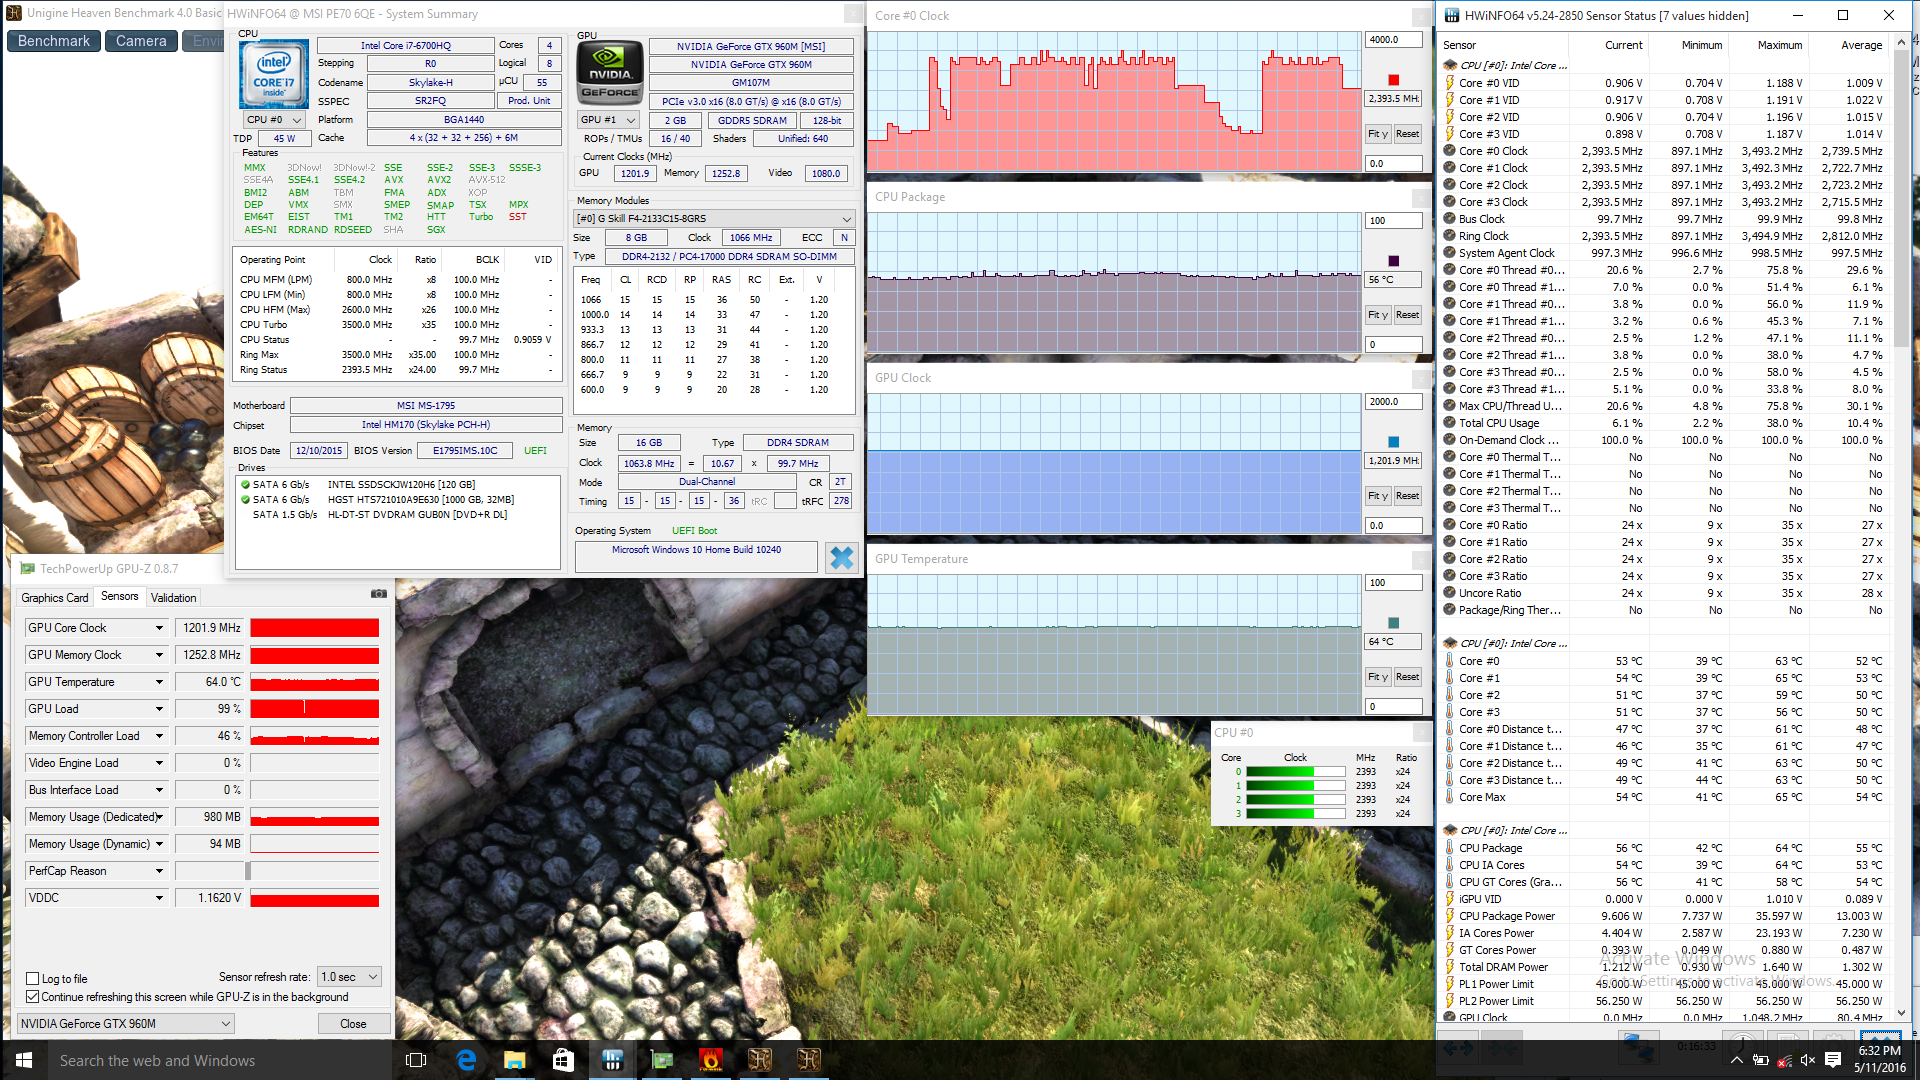The image size is (1920, 1080).
Task: Open Microsoft Edge from the taskbar
Action: point(466,1060)
